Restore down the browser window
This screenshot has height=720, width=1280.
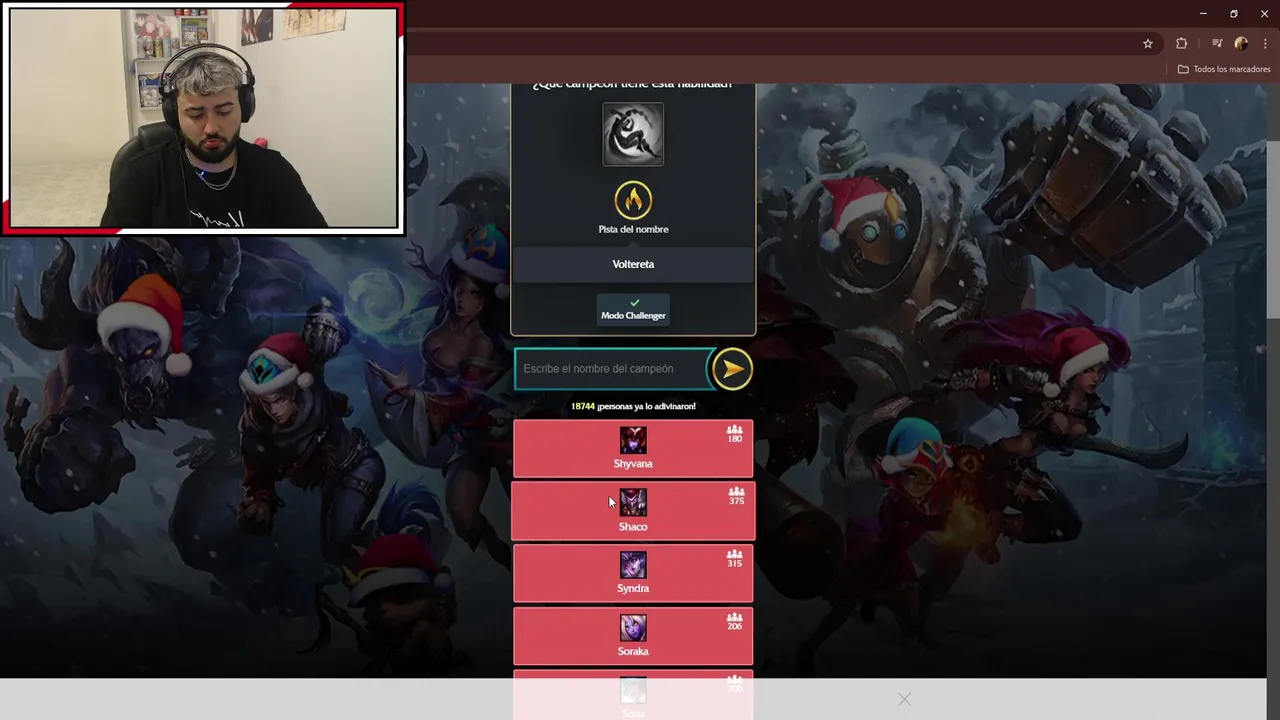[x=1234, y=13]
